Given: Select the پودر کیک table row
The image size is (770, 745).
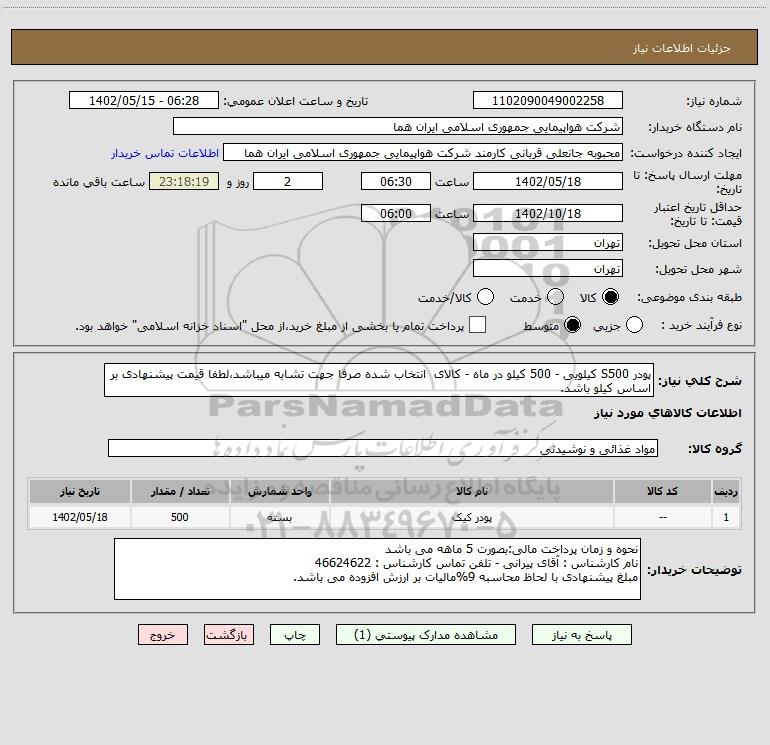Looking at the screenshot, I should [385, 517].
